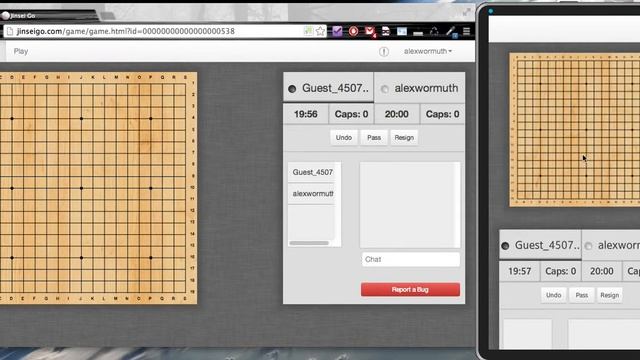The image size is (640, 360).
Task: Click Caps: 0 under Guest_4507..
Action: pyautogui.click(x=351, y=114)
